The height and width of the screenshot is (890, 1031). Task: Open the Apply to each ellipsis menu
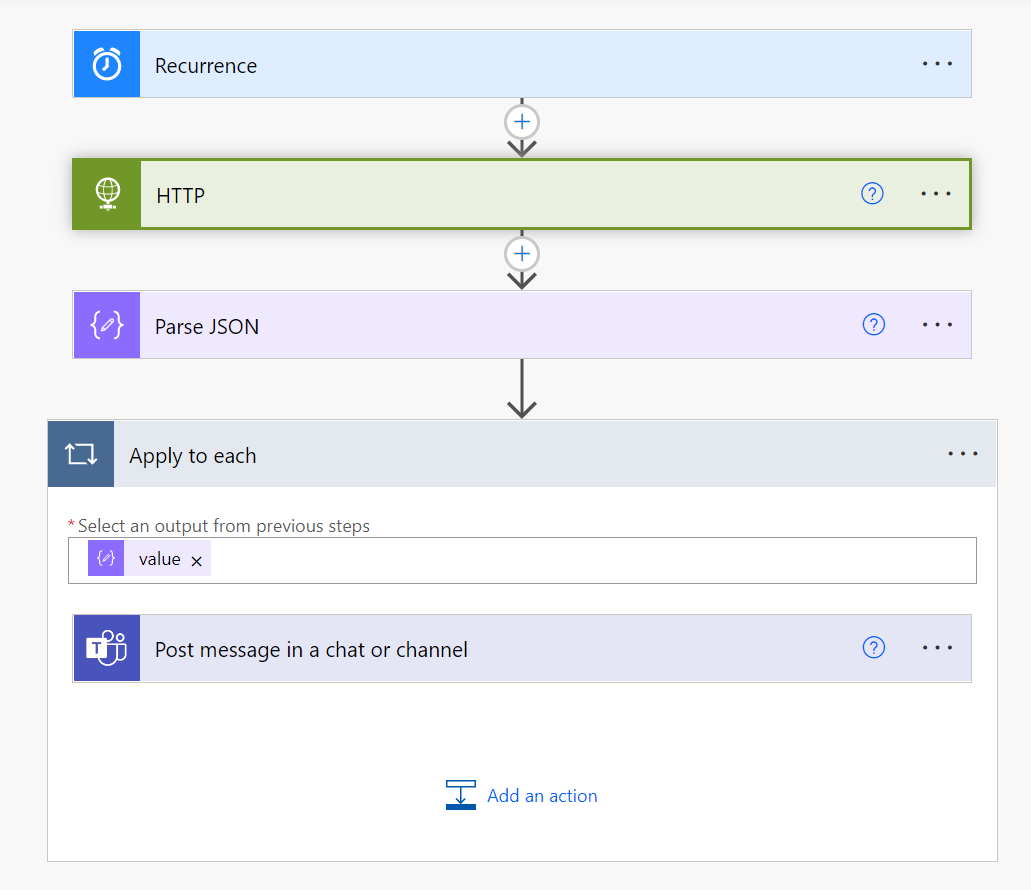coord(962,453)
